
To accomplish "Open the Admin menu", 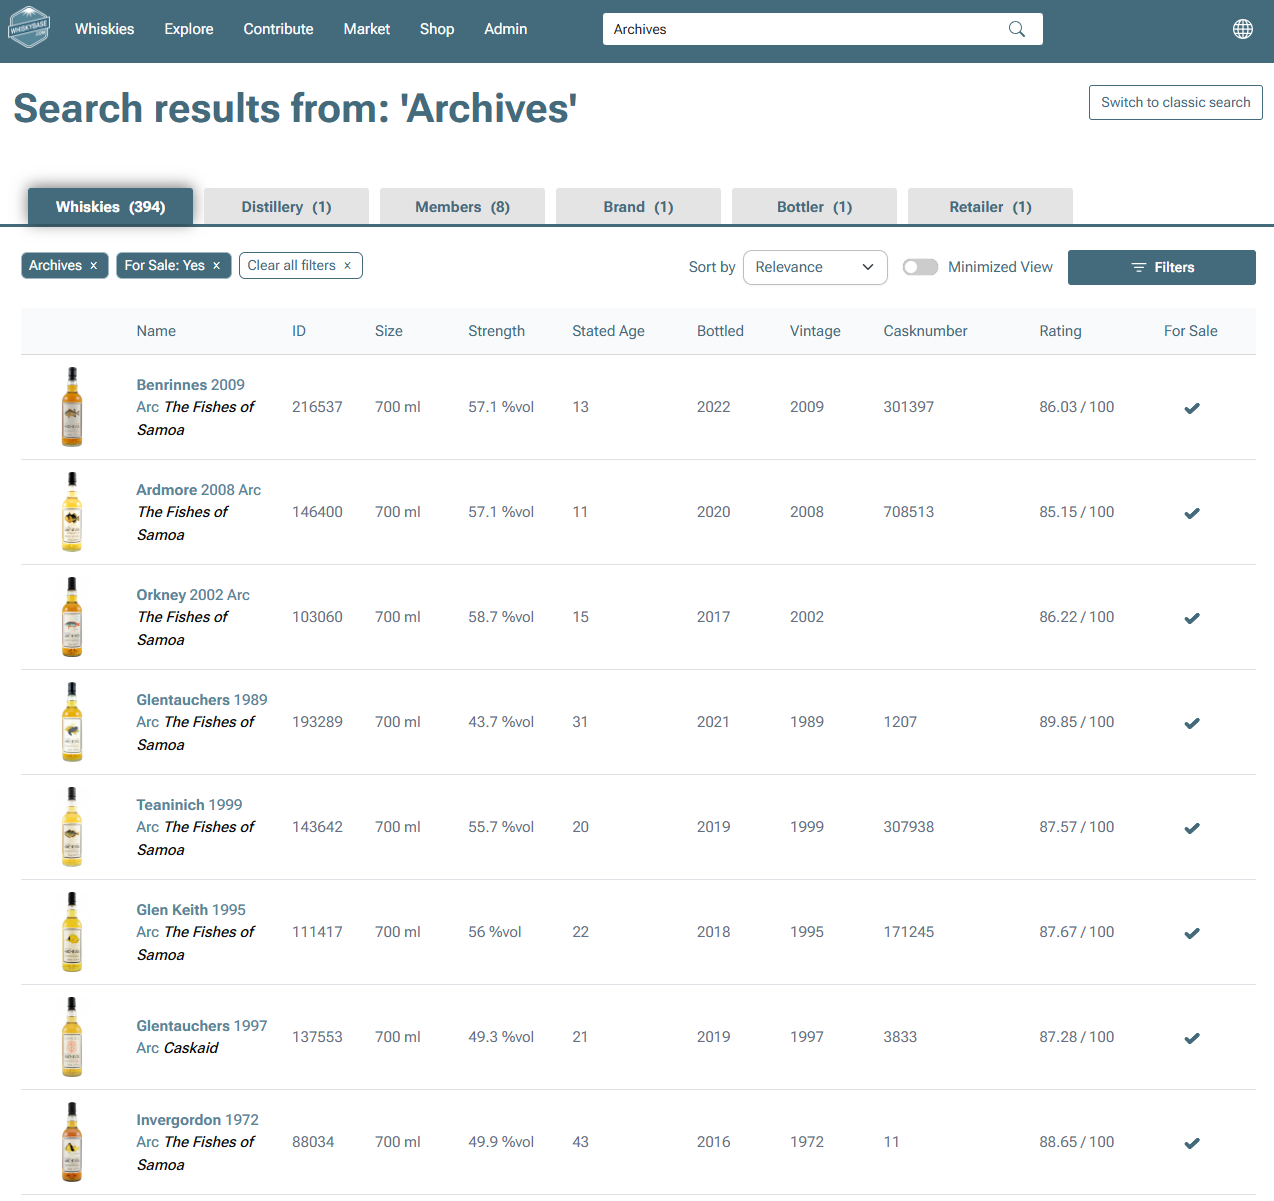I will pyautogui.click(x=506, y=29).
